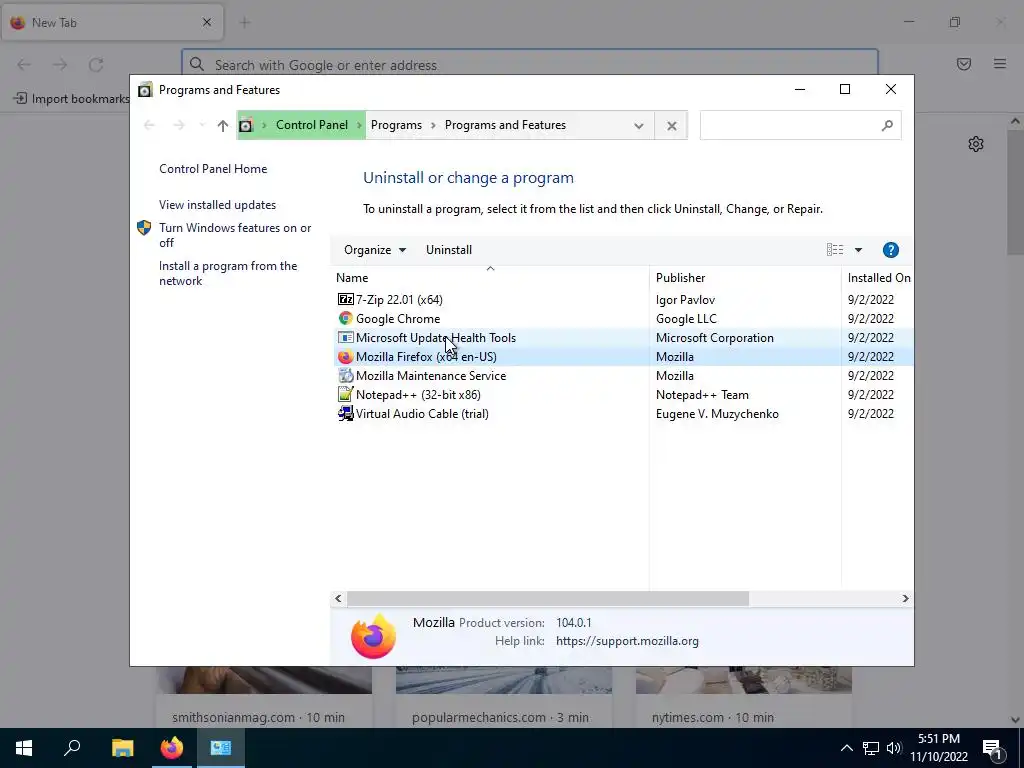The image size is (1024, 768).
Task: Select the Notepad++ (32-bit x86) row
Action: 622,394
